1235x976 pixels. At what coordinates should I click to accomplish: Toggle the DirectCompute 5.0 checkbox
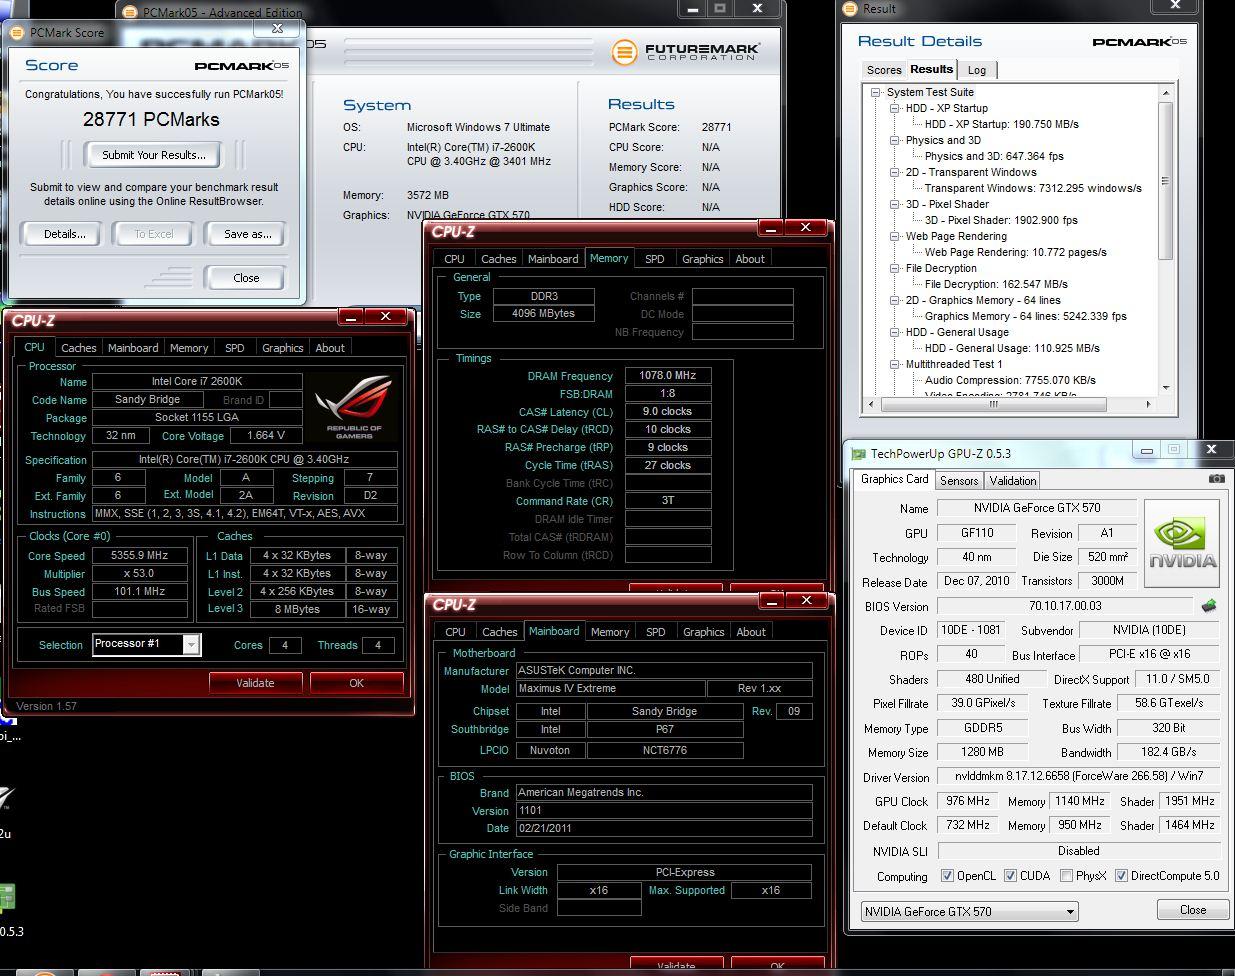(1121, 876)
